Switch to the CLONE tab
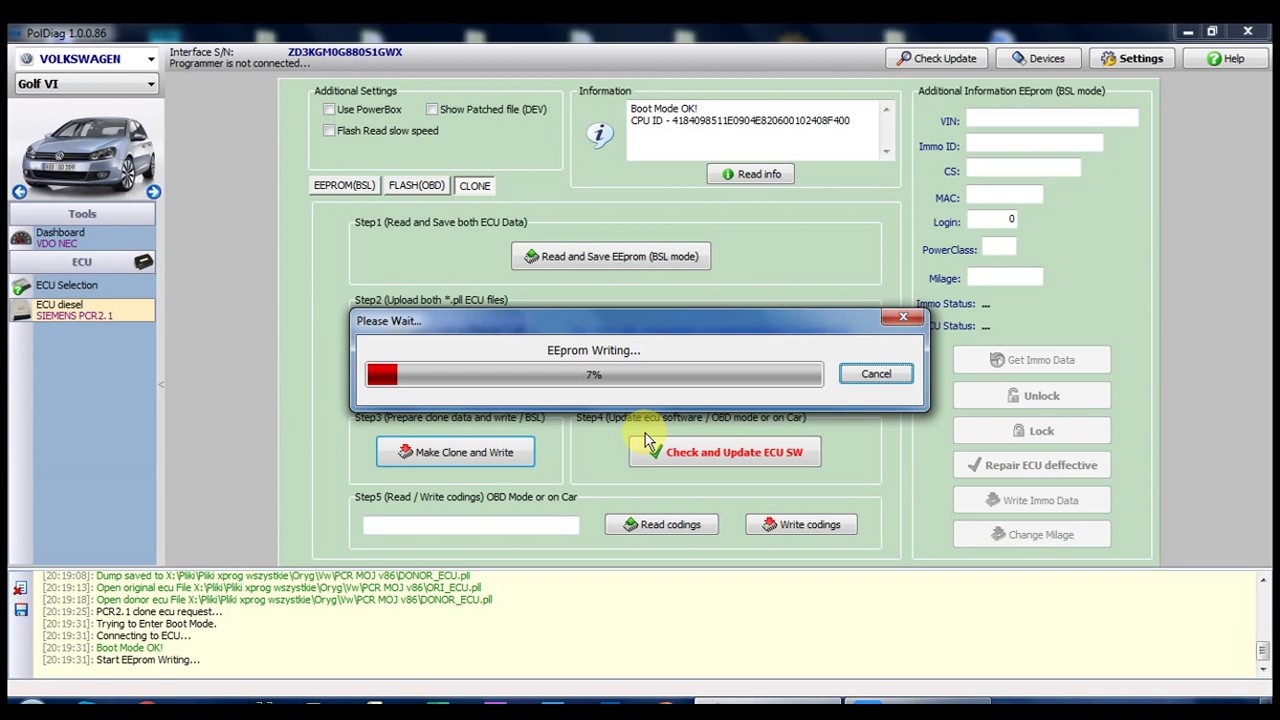 coord(475,186)
